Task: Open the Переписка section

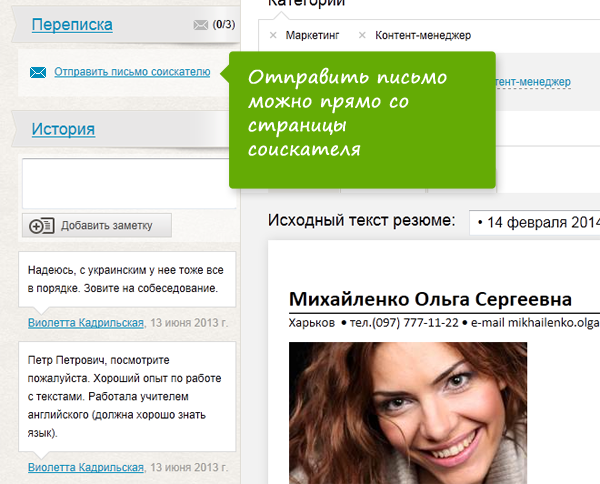Action: 71,25
